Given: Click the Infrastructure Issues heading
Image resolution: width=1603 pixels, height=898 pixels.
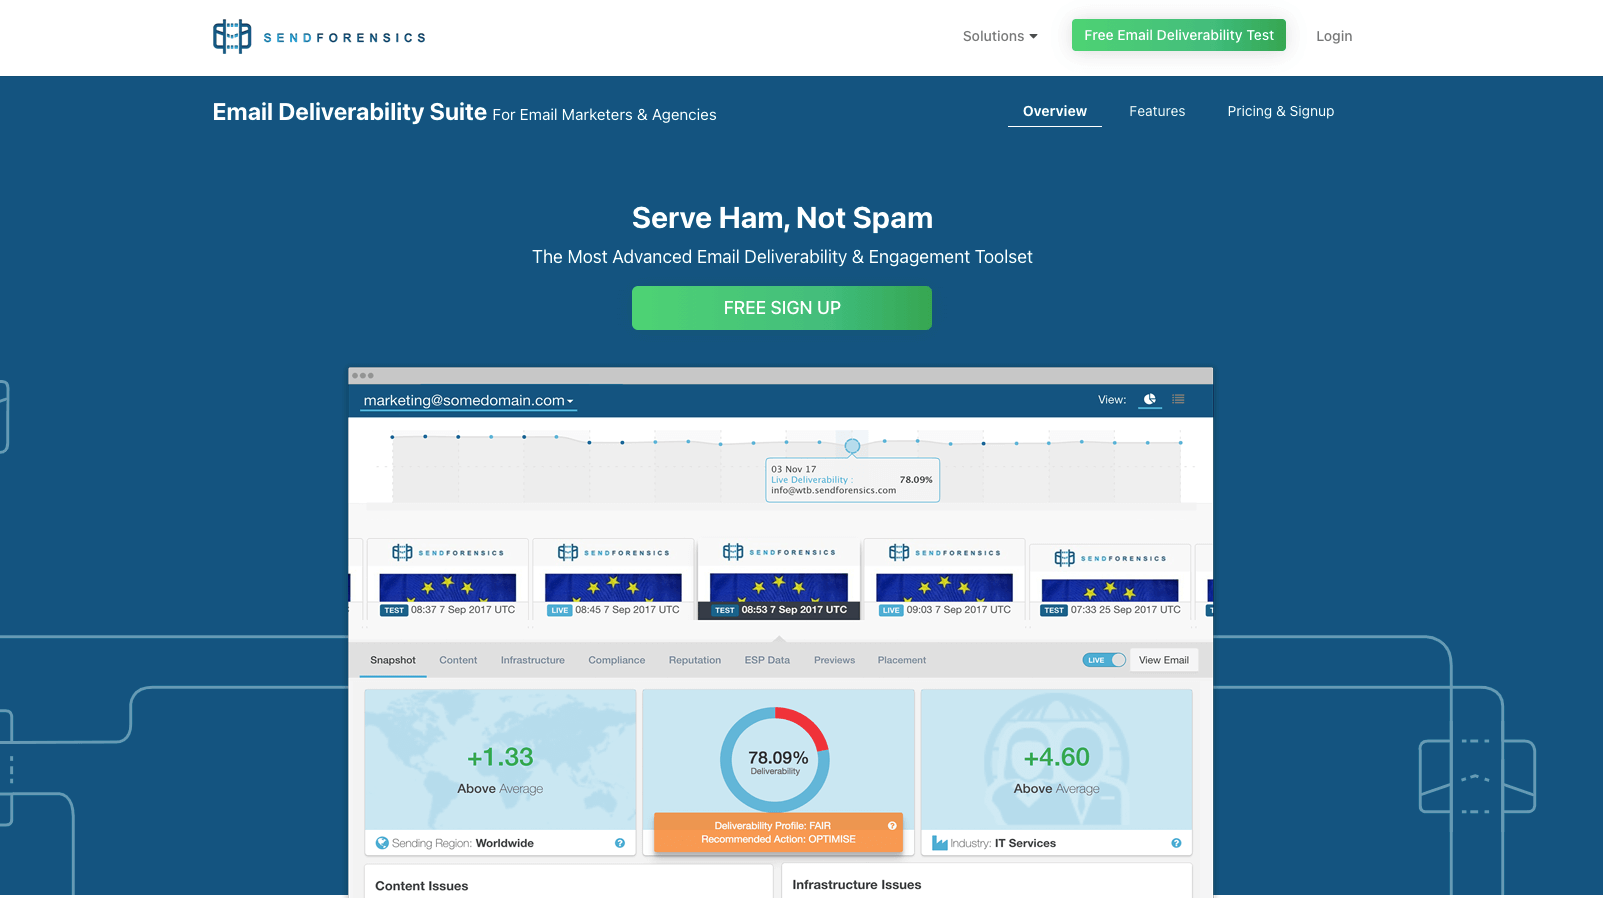Looking at the screenshot, I should pyautogui.click(x=857, y=885).
